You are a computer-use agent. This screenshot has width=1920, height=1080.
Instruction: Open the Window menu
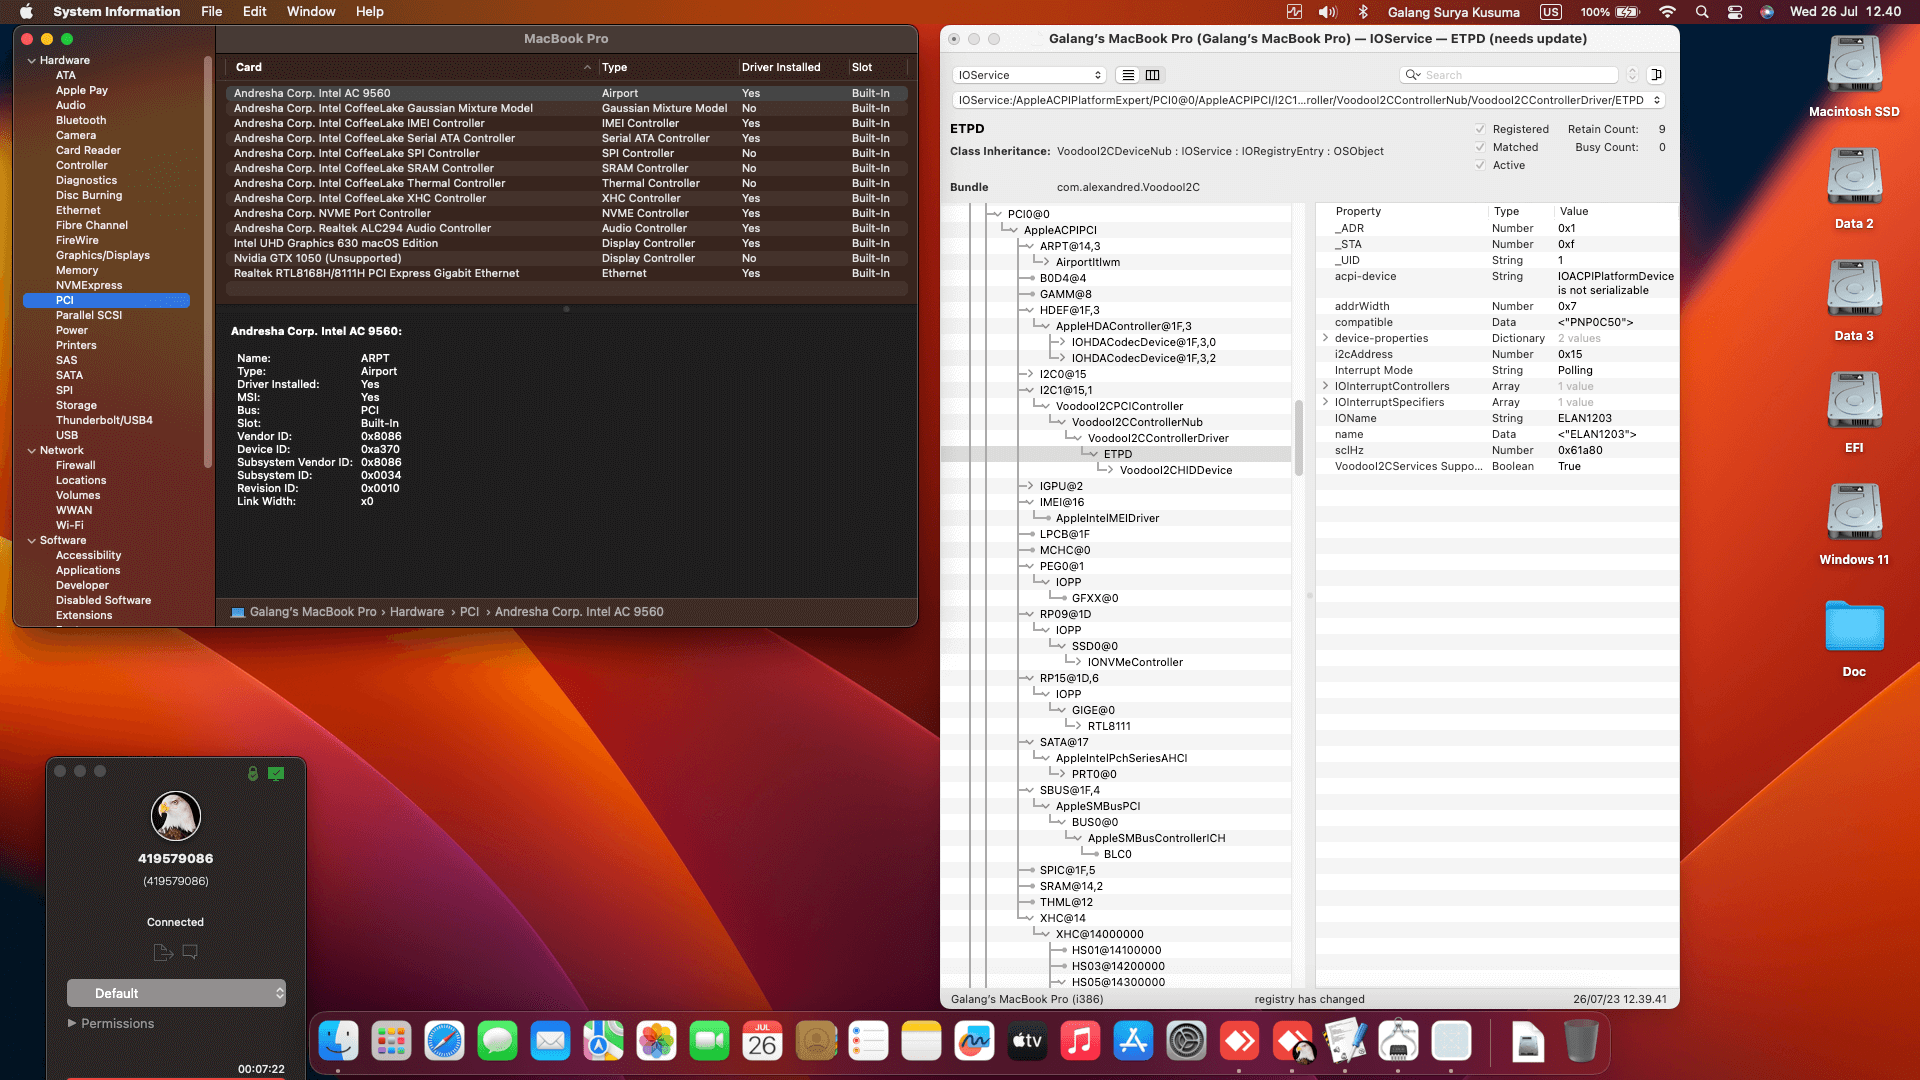pyautogui.click(x=311, y=11)
